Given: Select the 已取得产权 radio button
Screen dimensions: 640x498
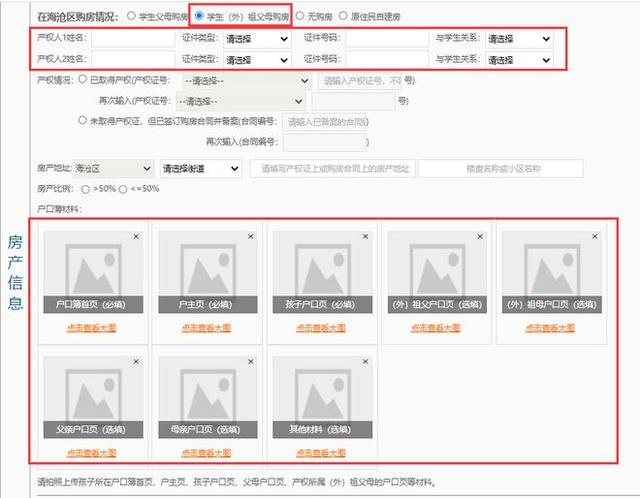Looking at the screenshot, I should click(82, 79).
